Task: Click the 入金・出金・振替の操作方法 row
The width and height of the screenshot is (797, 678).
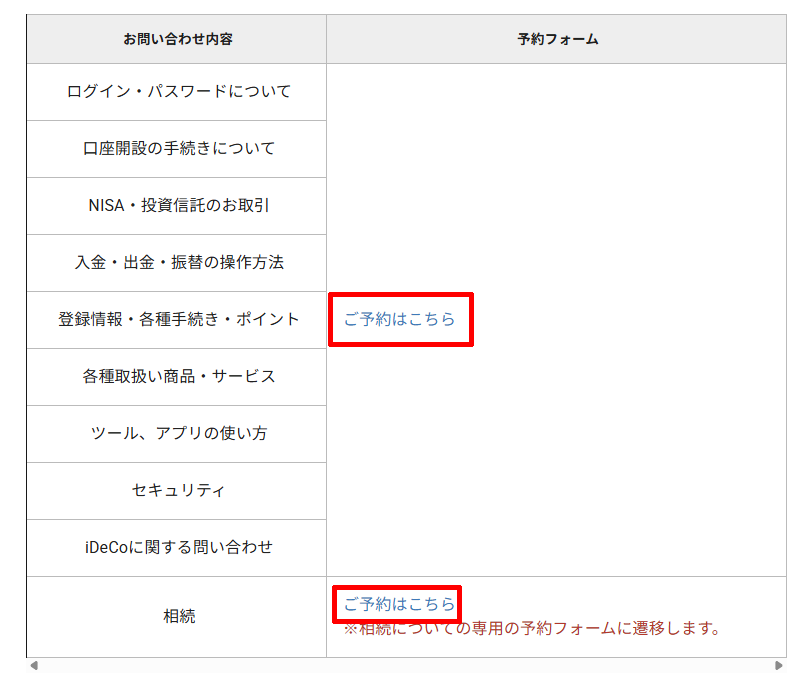Action: (x=177, y=263)
